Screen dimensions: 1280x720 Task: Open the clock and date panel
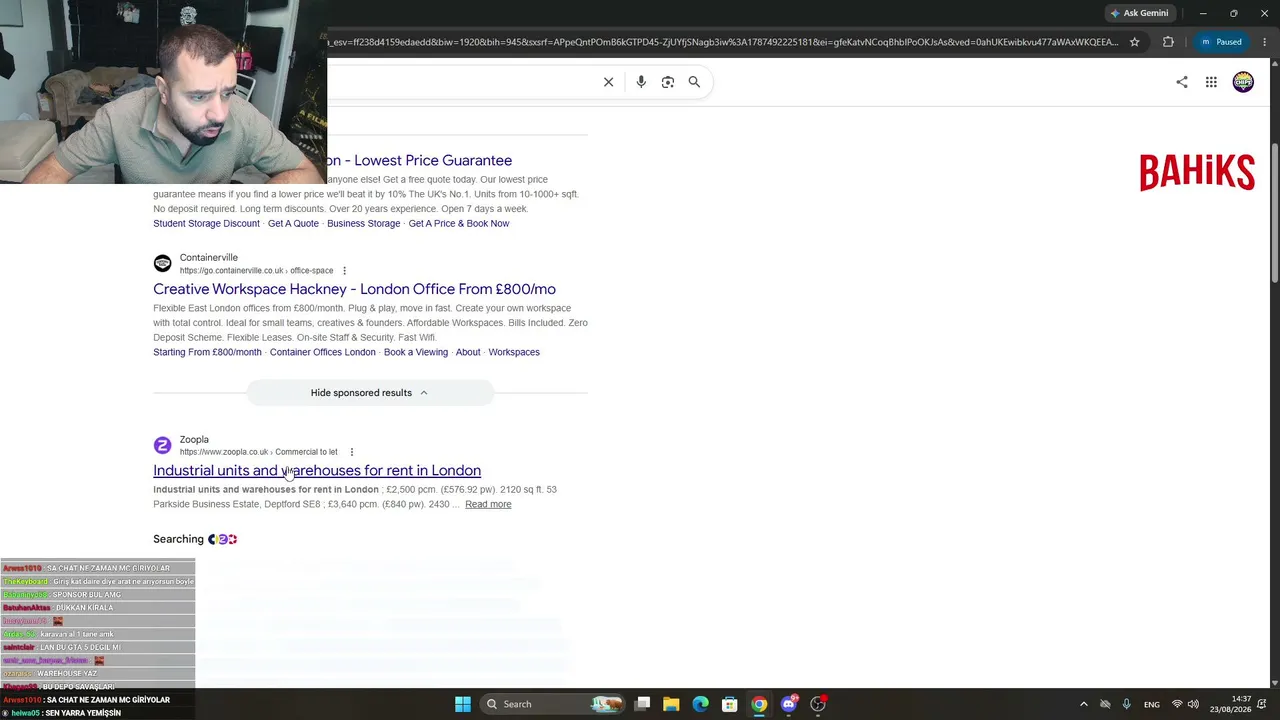(x=1231, y=704)
